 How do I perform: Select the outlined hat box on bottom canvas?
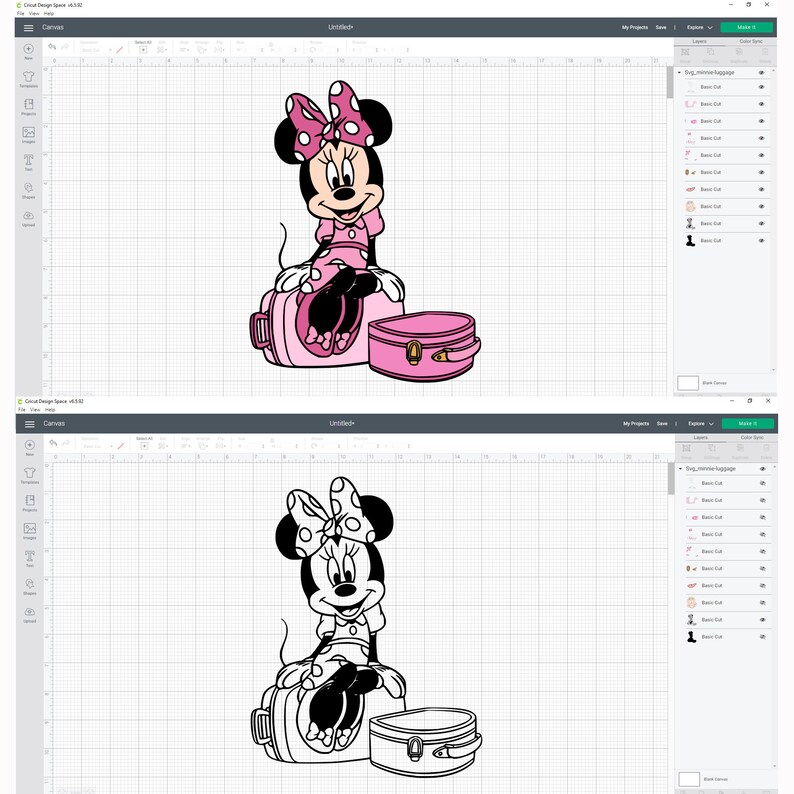(425, 742)
